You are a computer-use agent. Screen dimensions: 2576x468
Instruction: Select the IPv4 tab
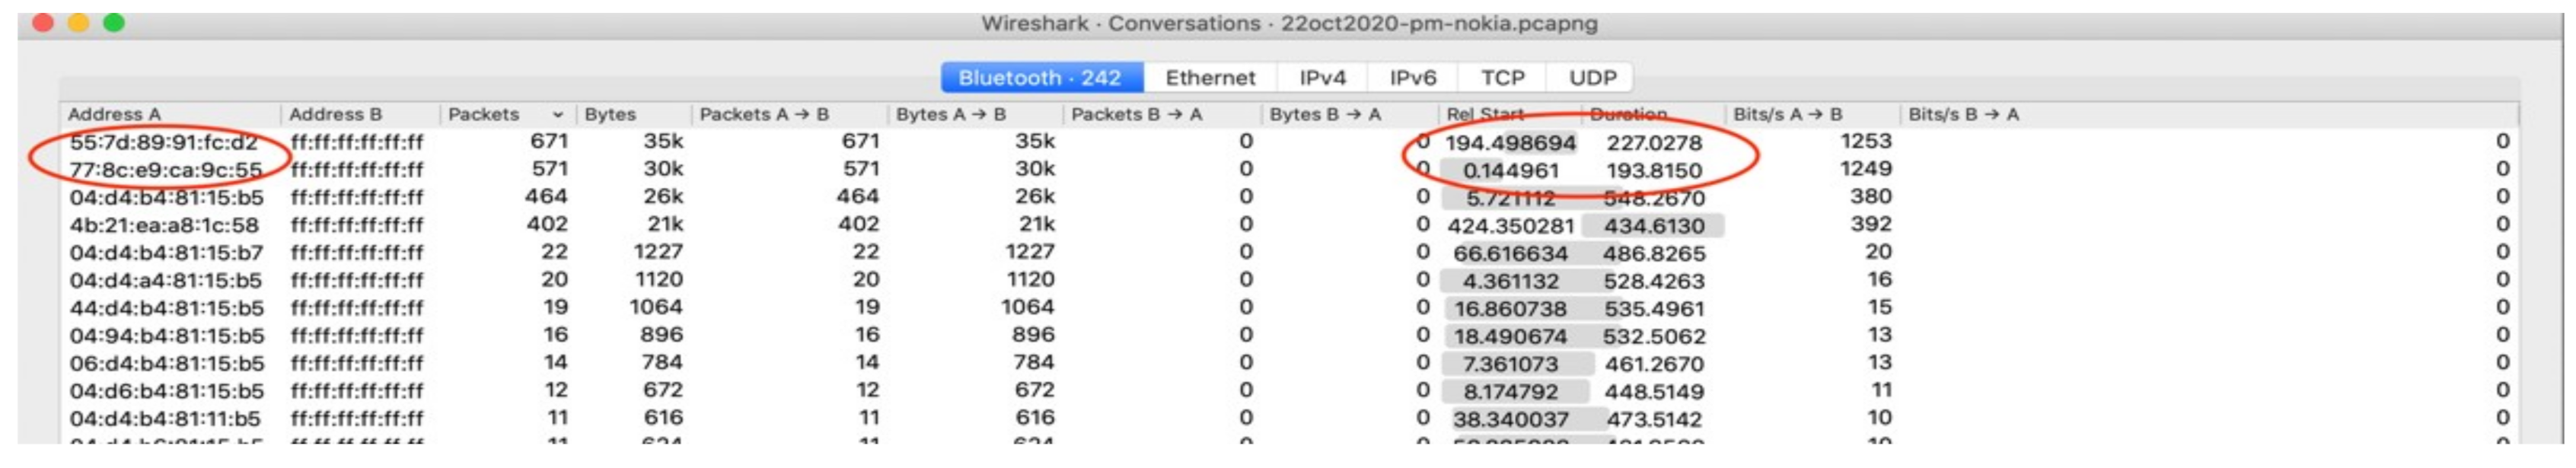(x=1322, y=78)
